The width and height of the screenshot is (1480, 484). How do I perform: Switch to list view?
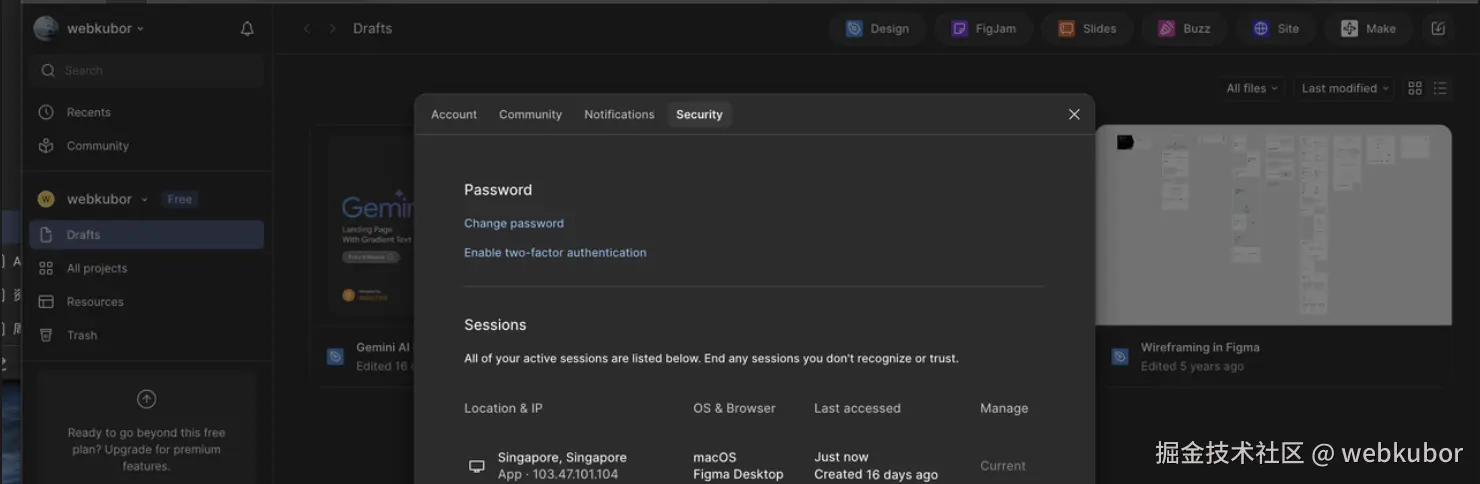coord(1440,88)
